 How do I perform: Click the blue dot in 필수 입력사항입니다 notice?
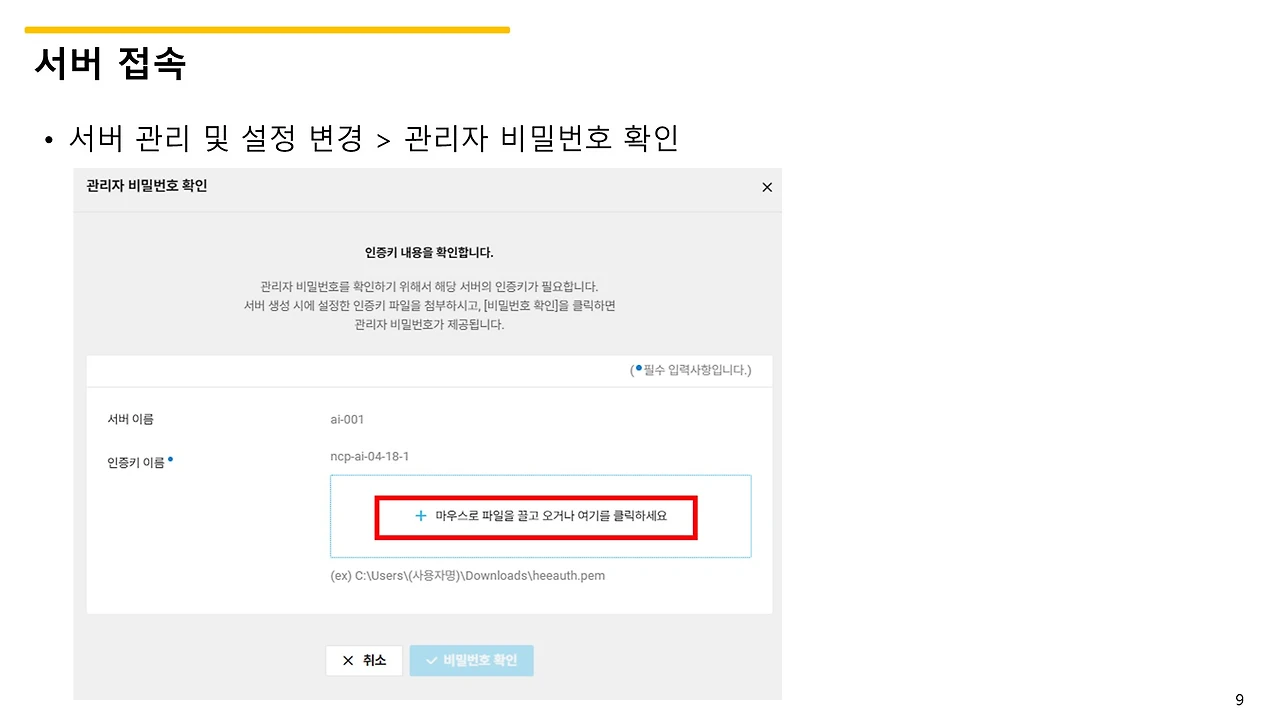coord(637,367)
